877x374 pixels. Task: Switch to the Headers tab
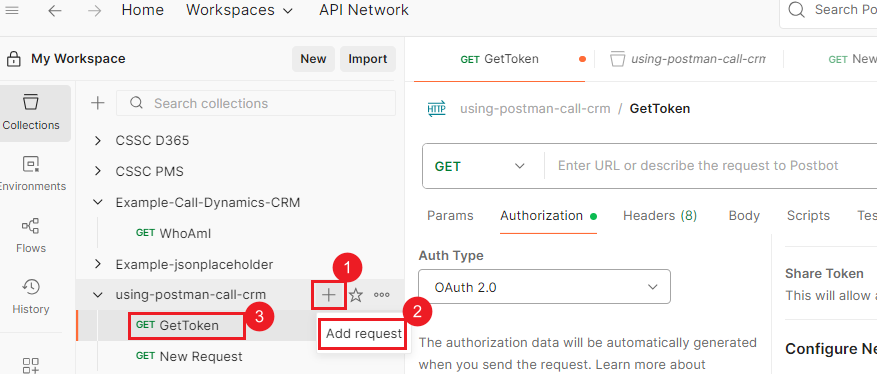coord(660,216)
